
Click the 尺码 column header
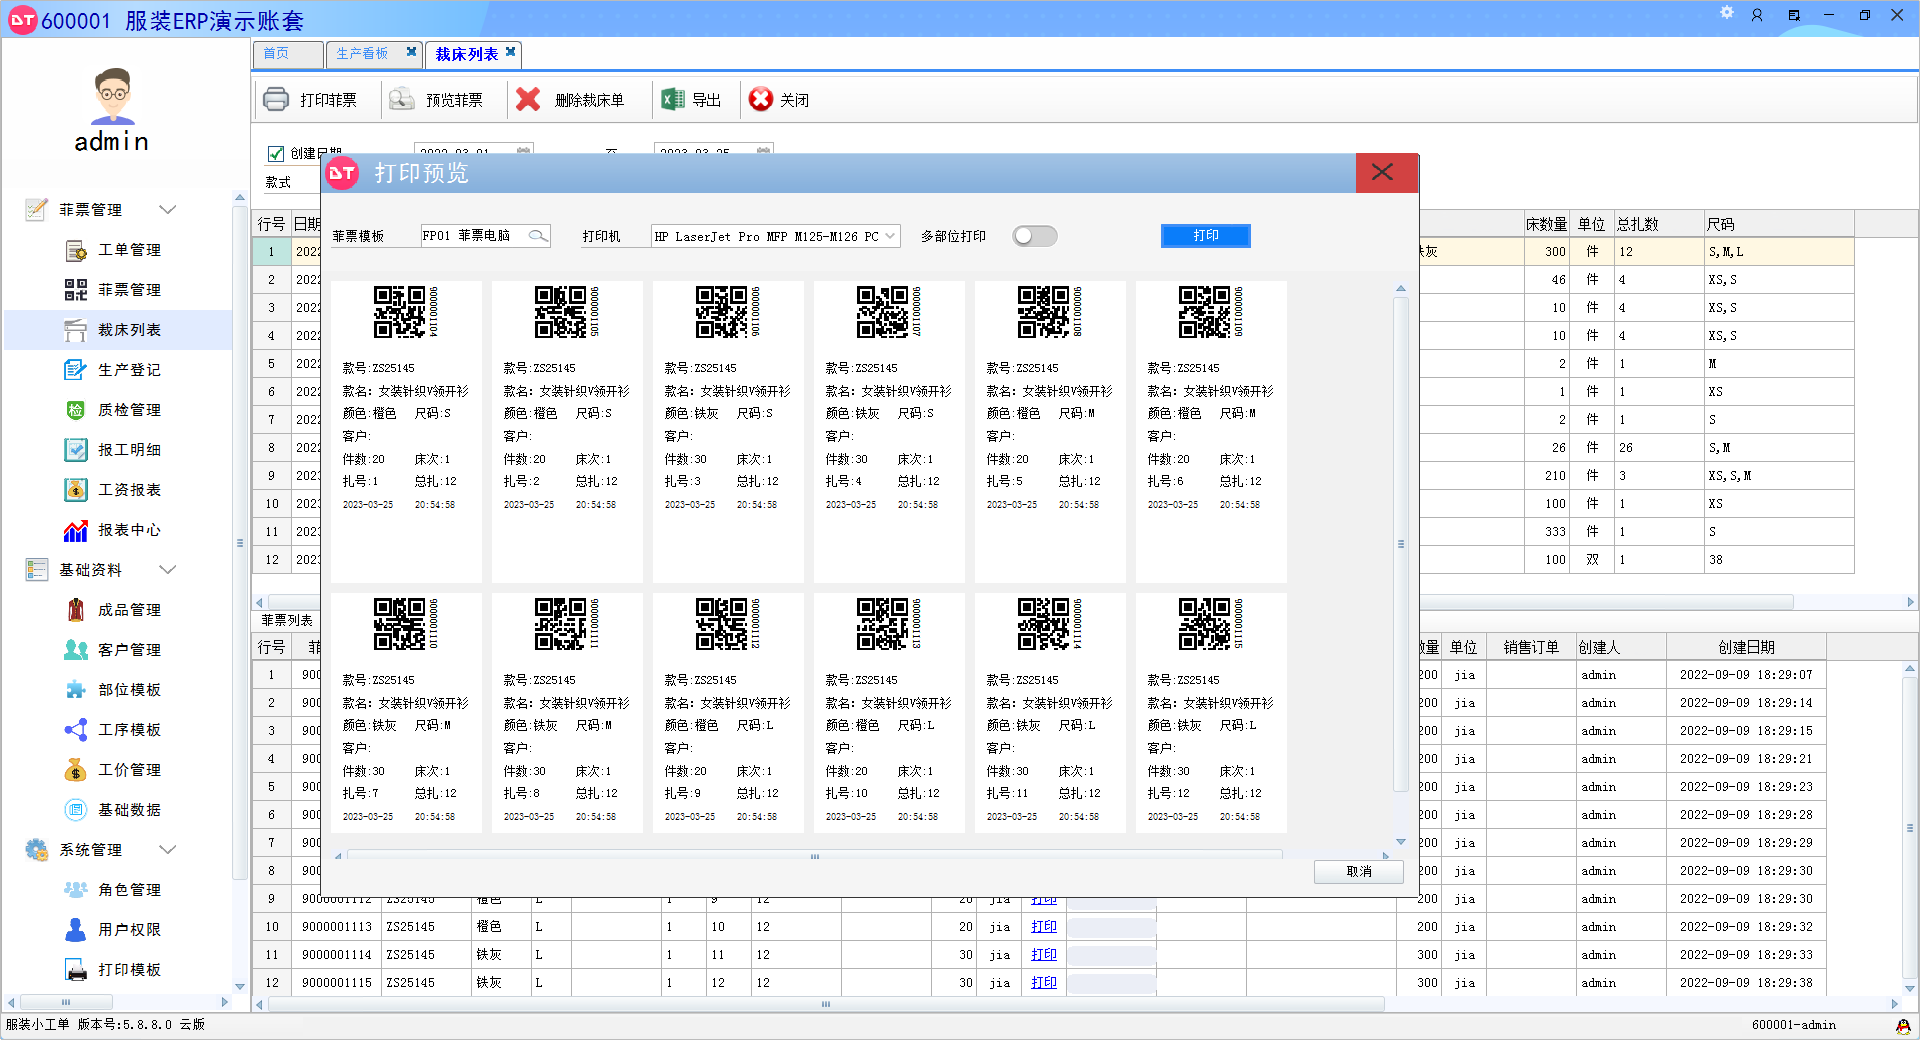[1779, 224]
